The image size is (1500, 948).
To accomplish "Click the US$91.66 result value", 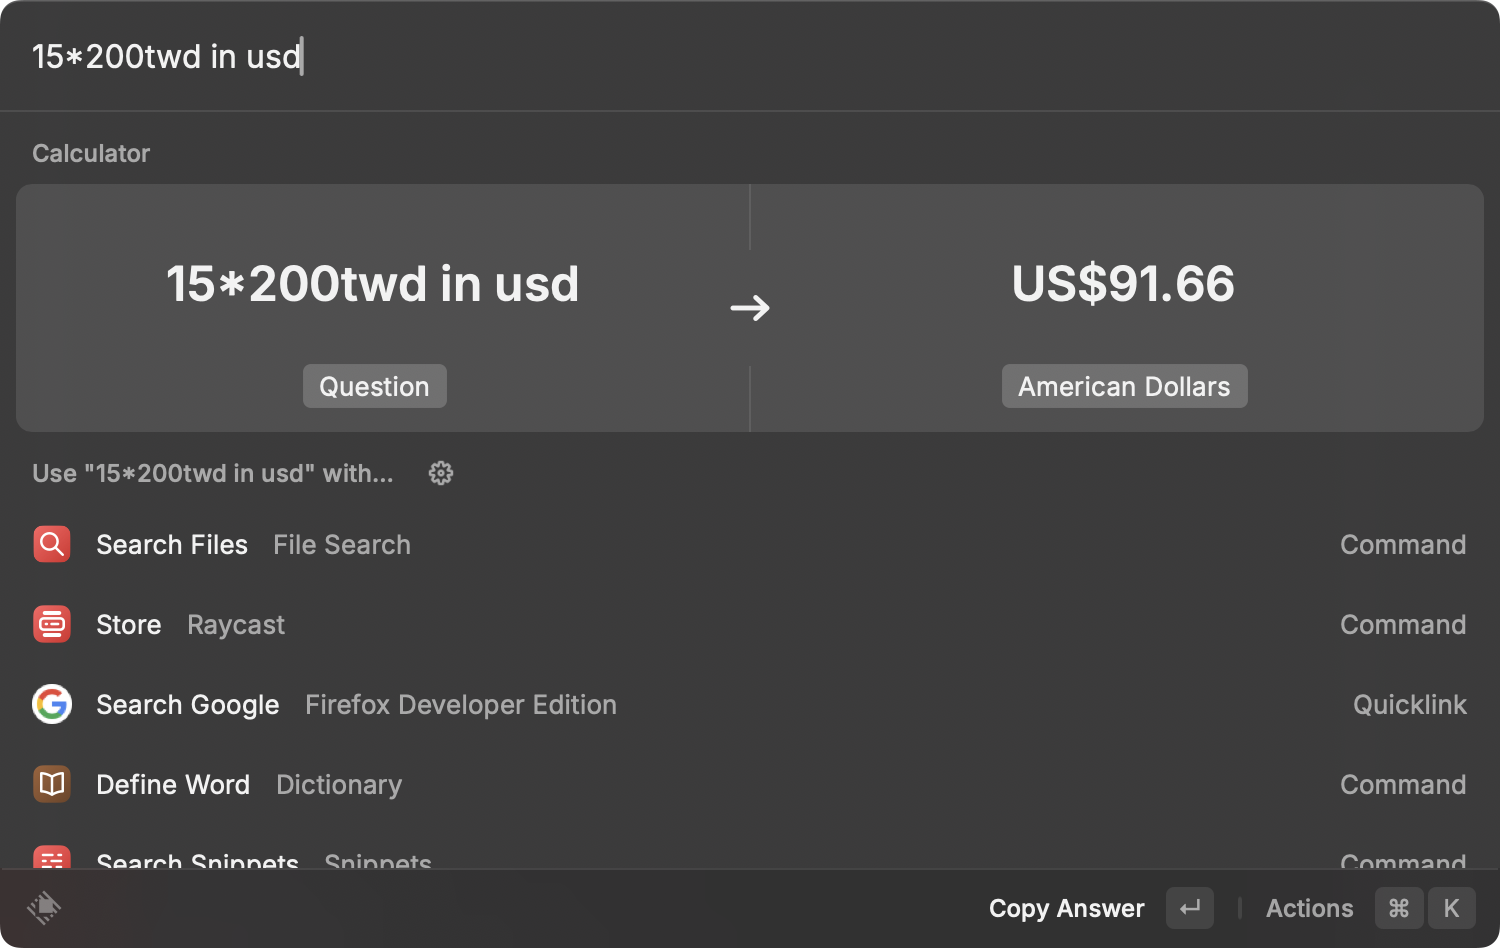I will coord(1123,284).
